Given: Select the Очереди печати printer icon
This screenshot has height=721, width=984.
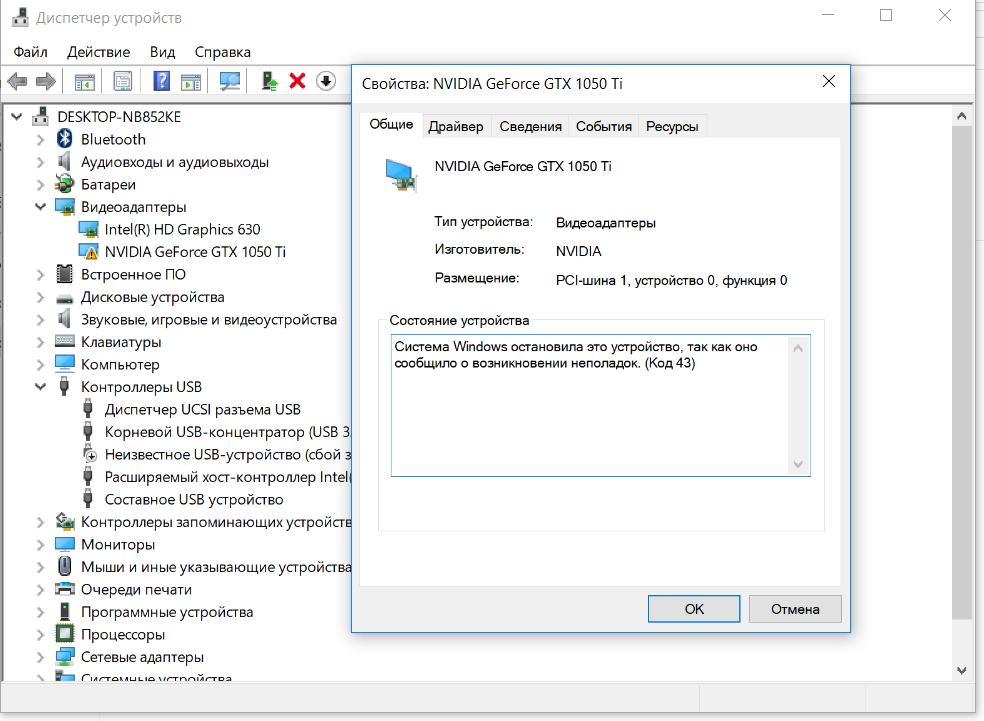Looking at the screenshot, I should point(65,589).
